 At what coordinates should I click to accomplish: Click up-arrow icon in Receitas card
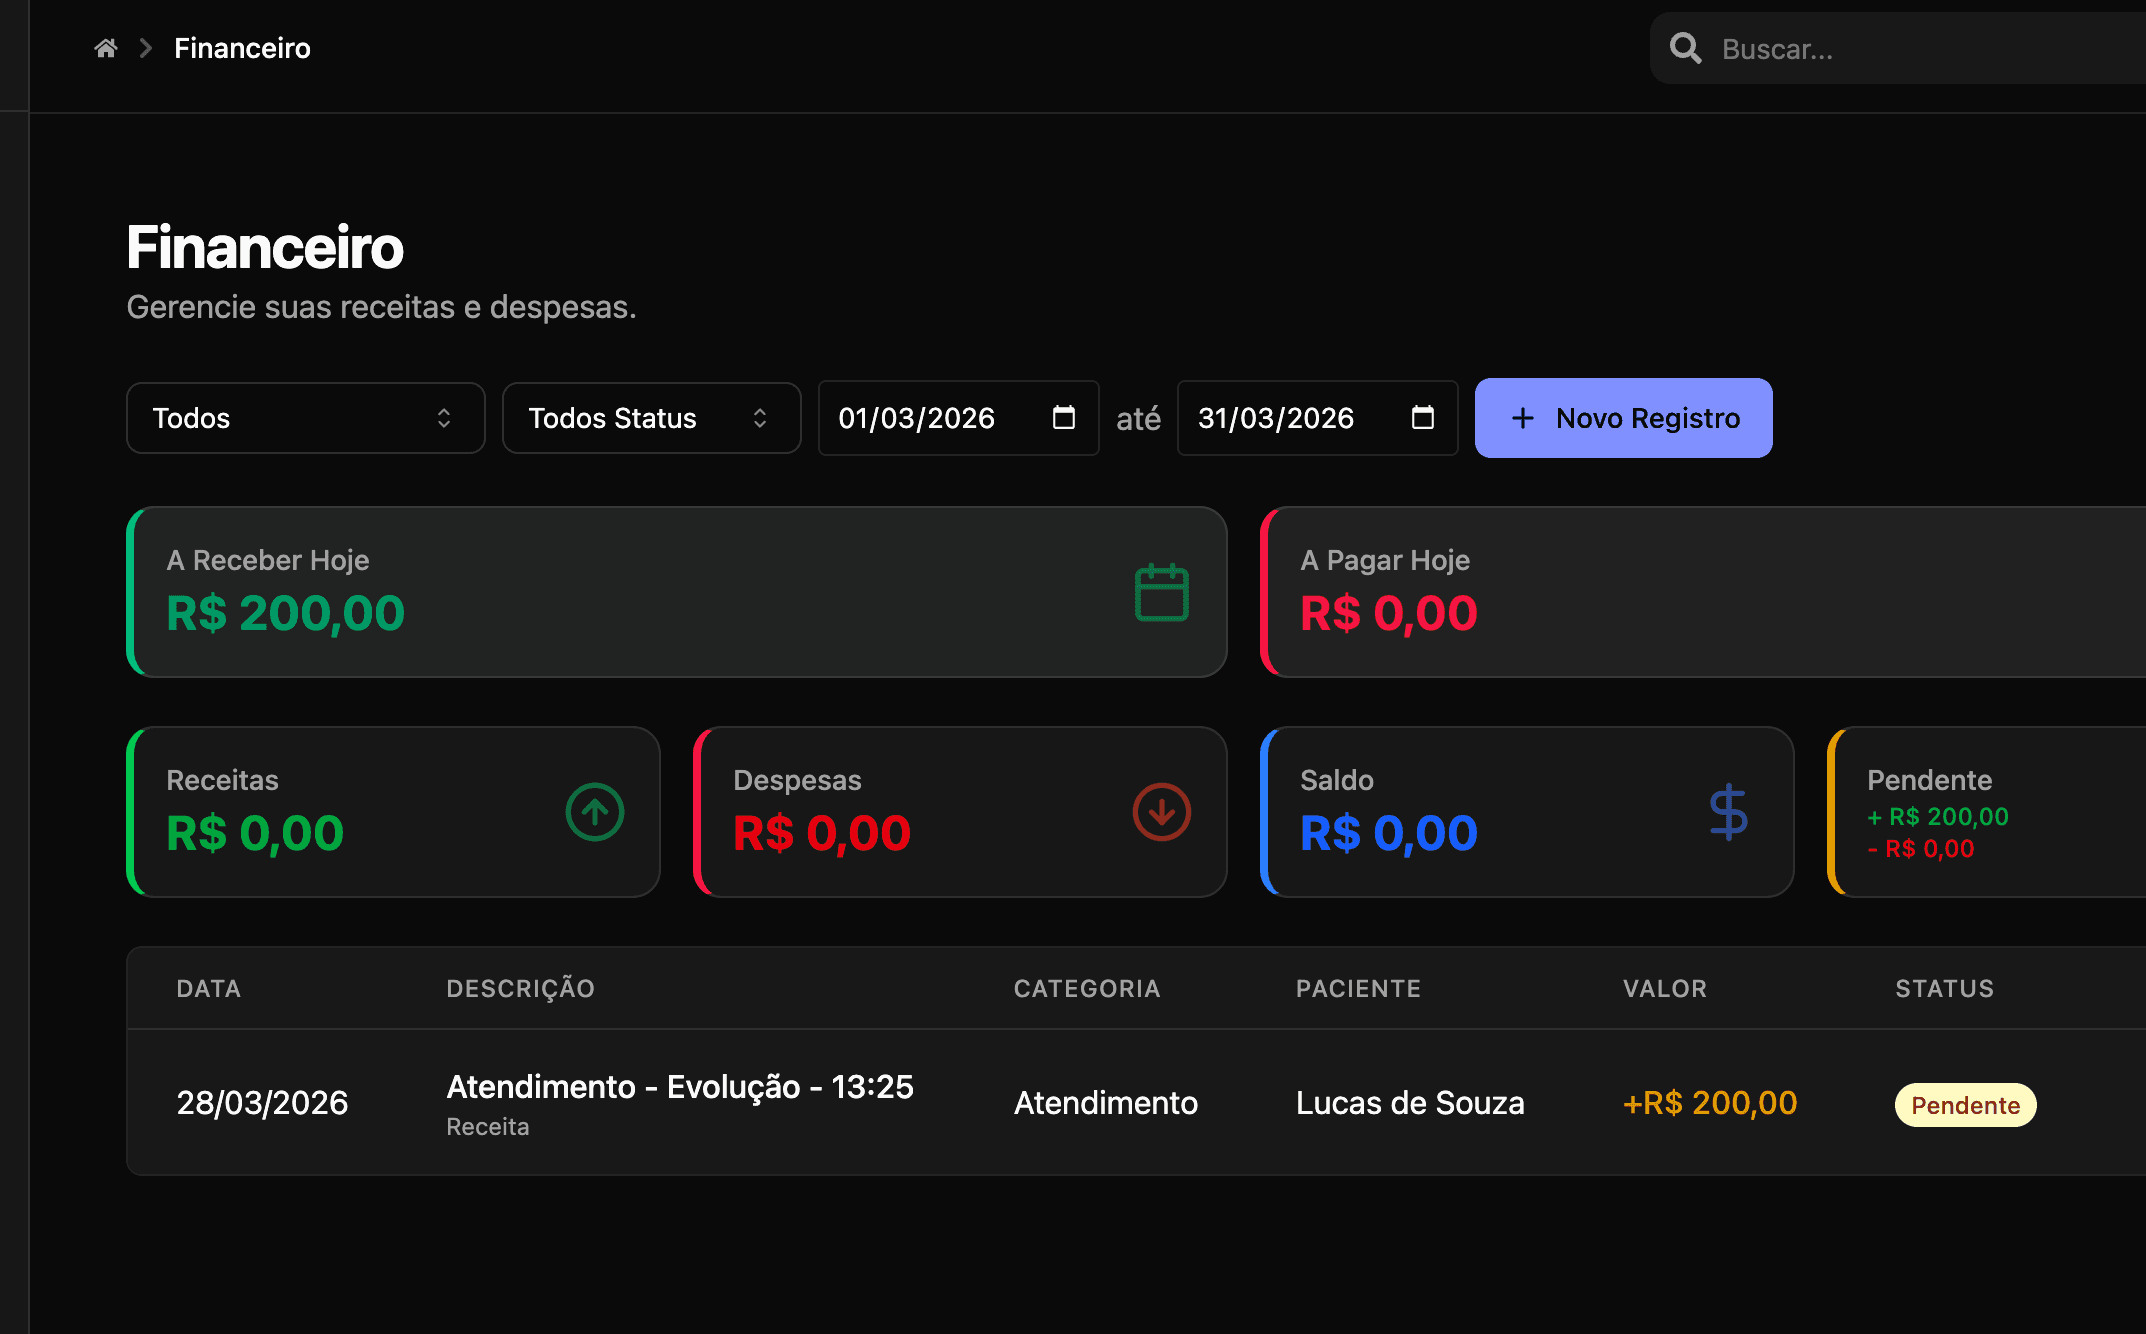tap(595, 812)
